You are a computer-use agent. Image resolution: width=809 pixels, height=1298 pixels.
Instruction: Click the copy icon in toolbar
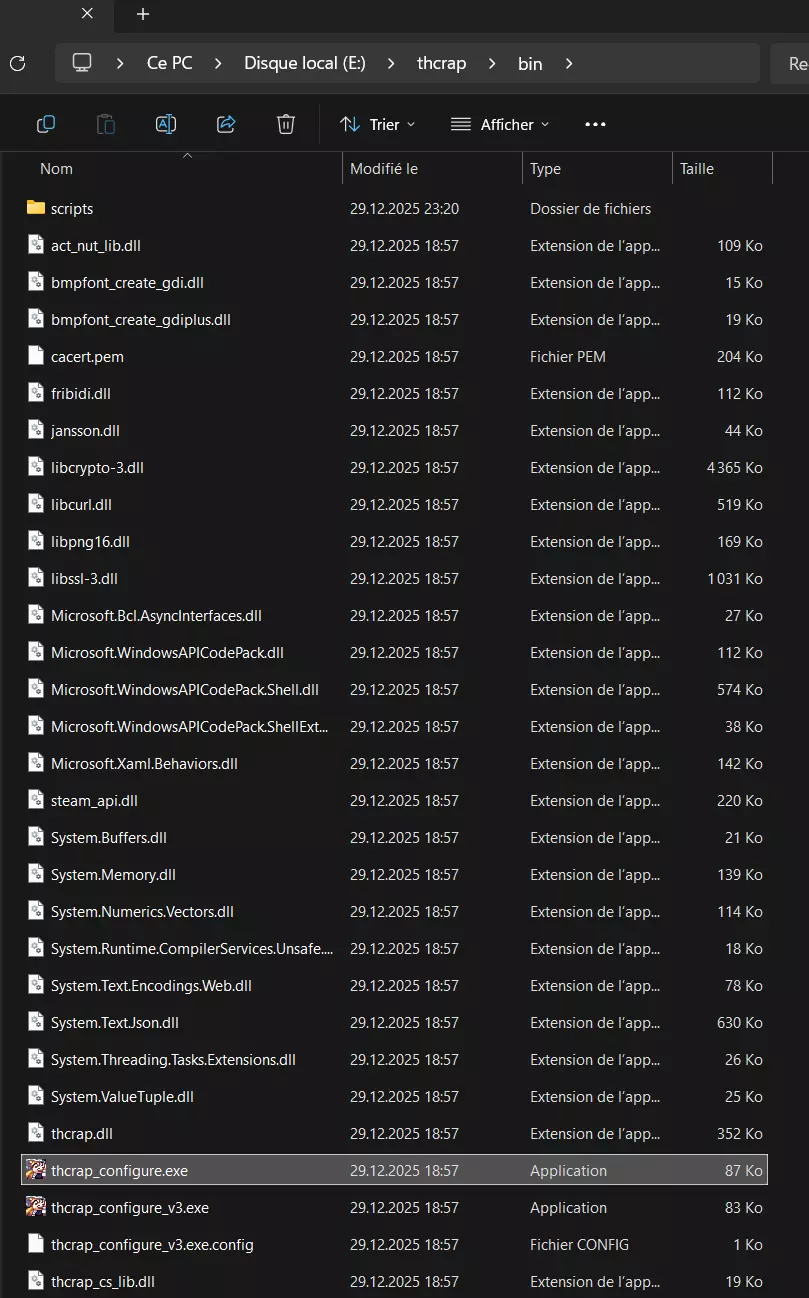46,124
